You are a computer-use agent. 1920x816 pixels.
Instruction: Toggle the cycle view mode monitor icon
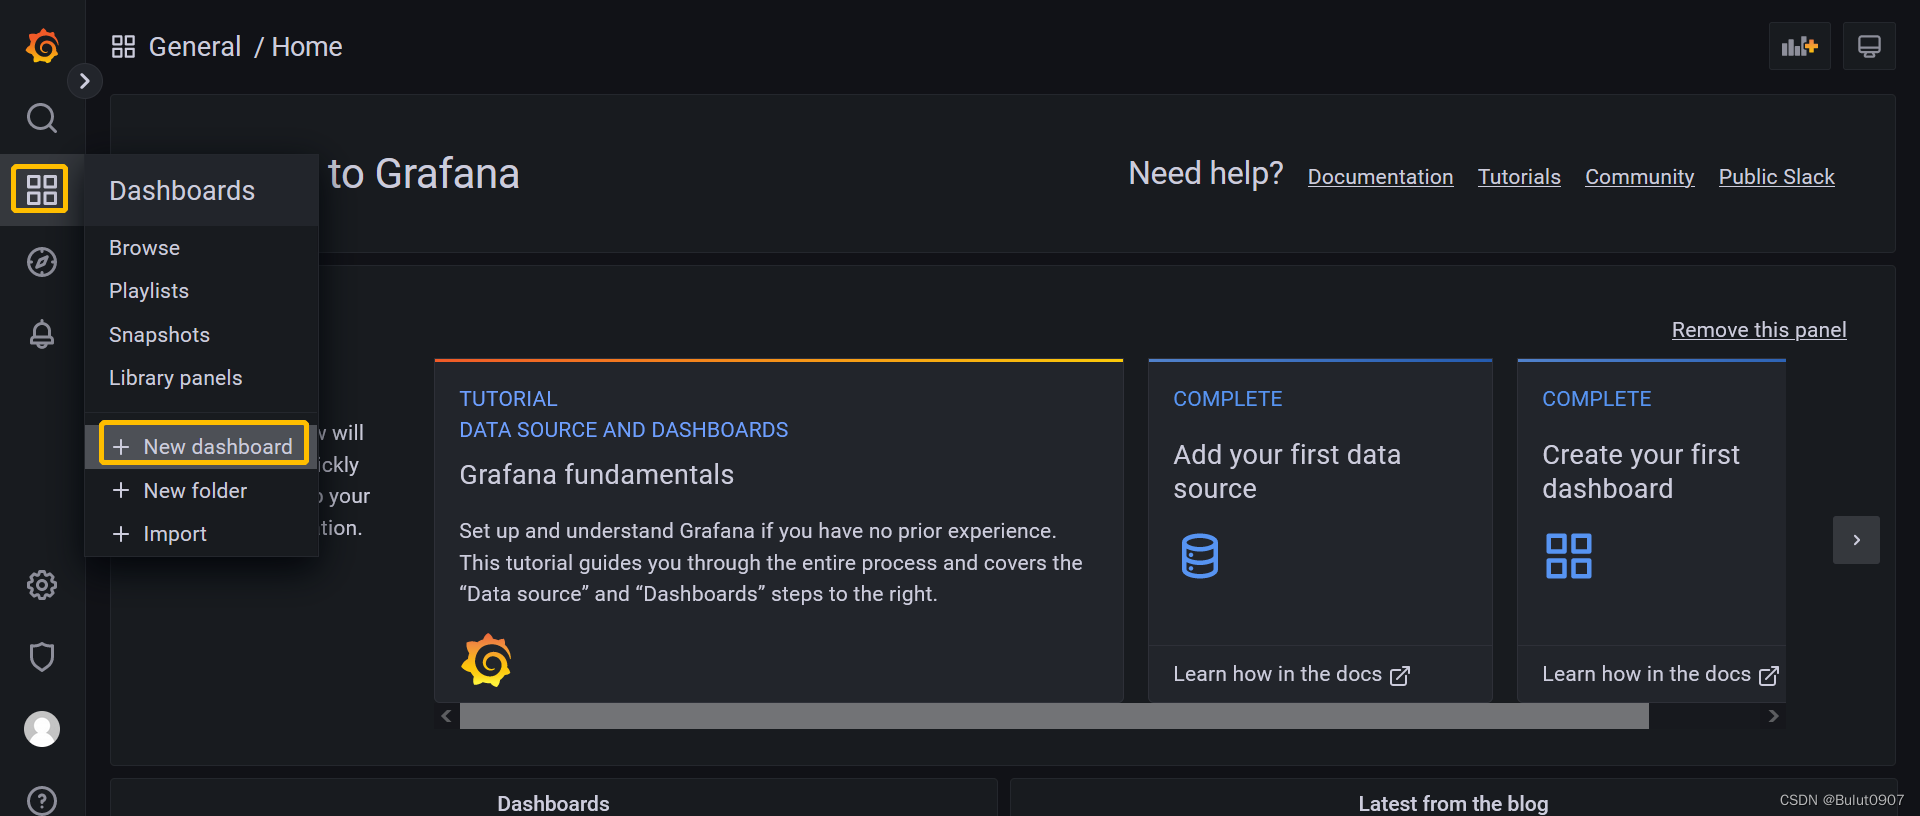1869,46
